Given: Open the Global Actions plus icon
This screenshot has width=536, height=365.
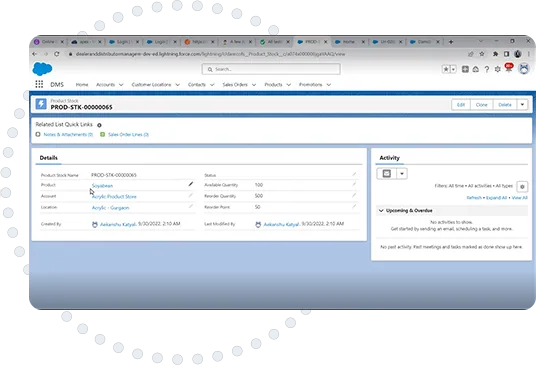Looking at the screenshot, I should (x=465, y=69).
